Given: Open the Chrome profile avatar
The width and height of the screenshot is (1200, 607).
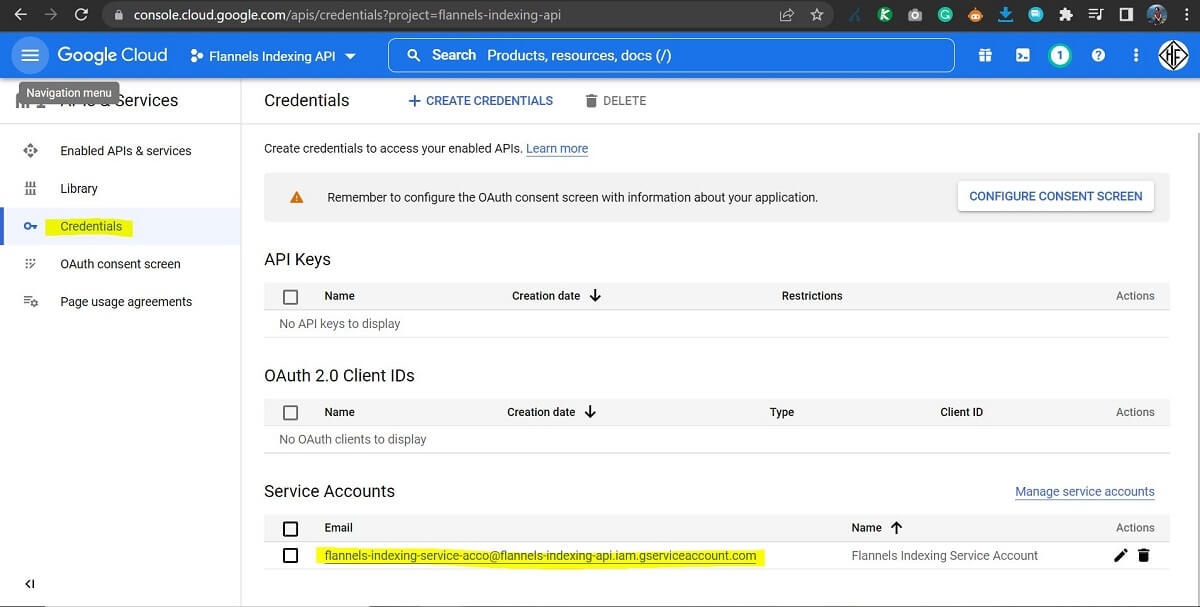Looking at the screenshot, I should click(1157, 15).
